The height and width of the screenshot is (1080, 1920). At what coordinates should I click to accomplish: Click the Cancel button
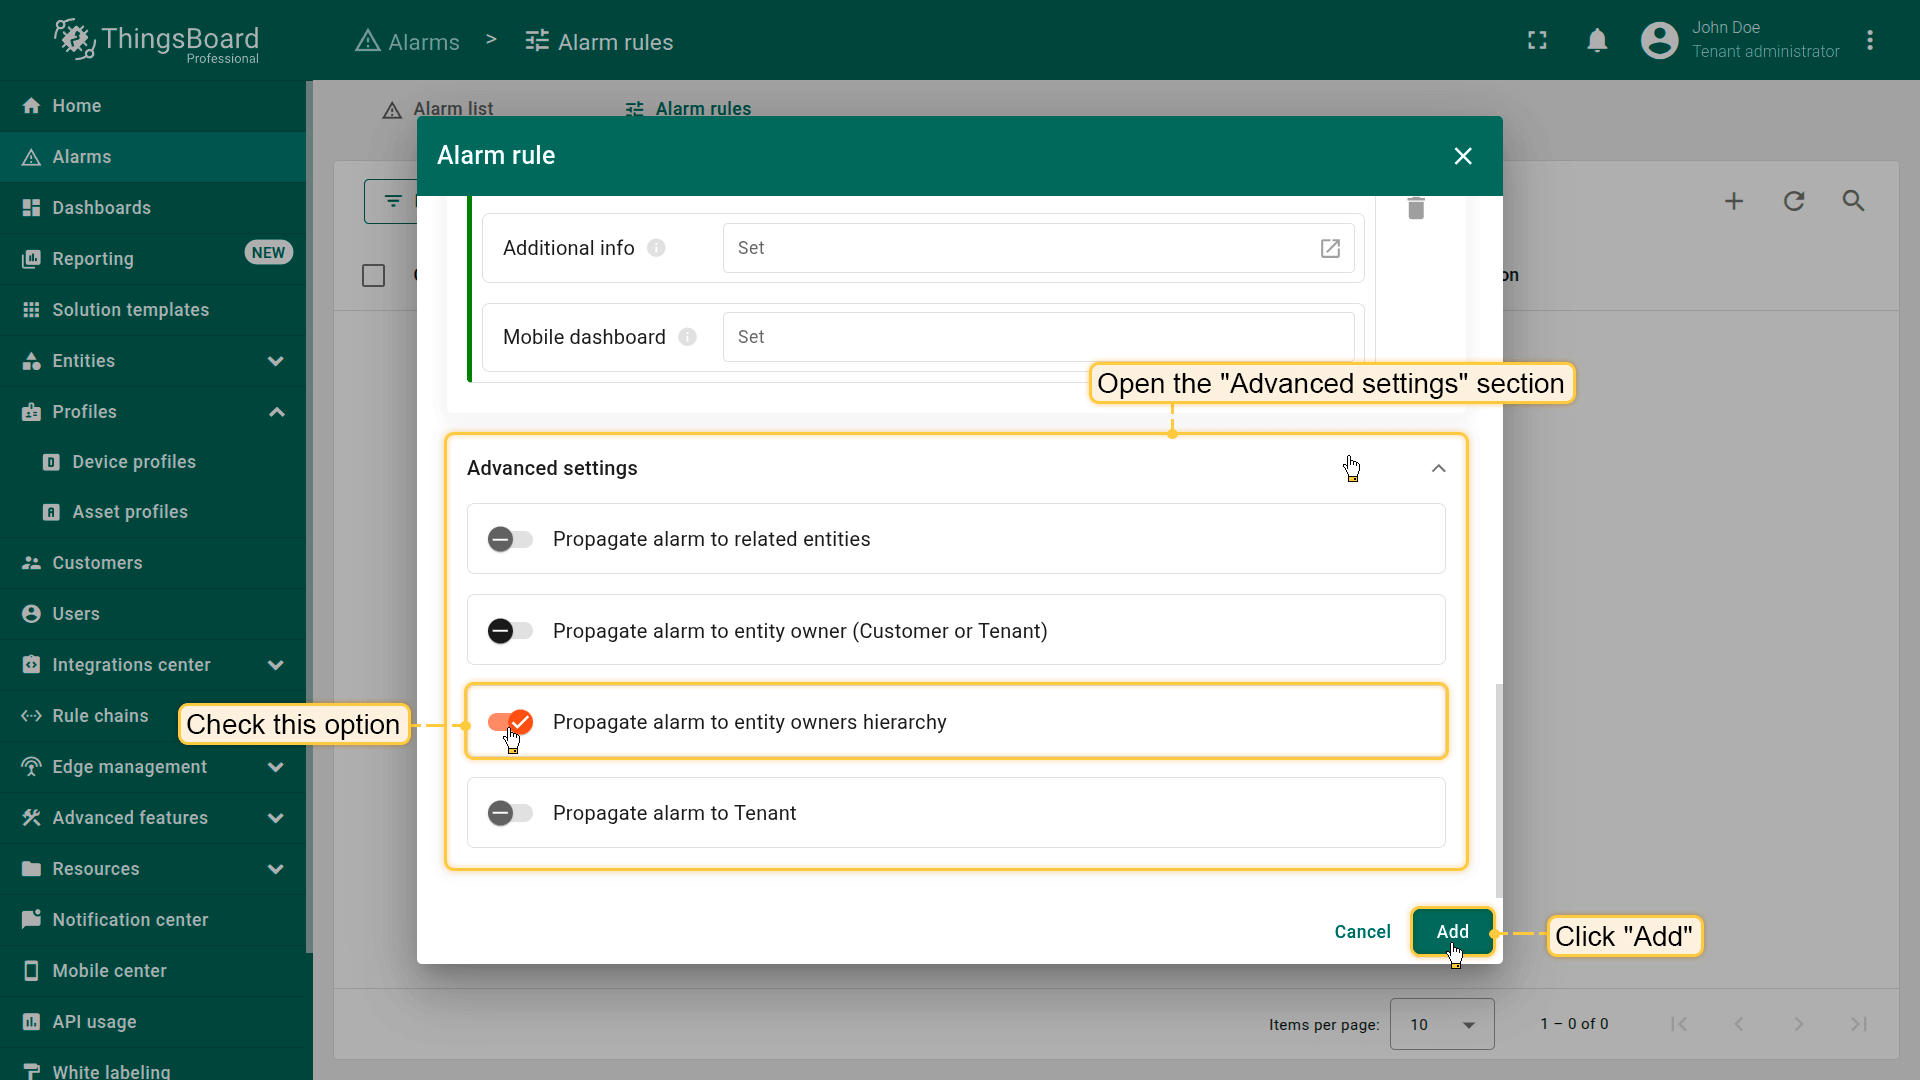[x=1362, y=932]
